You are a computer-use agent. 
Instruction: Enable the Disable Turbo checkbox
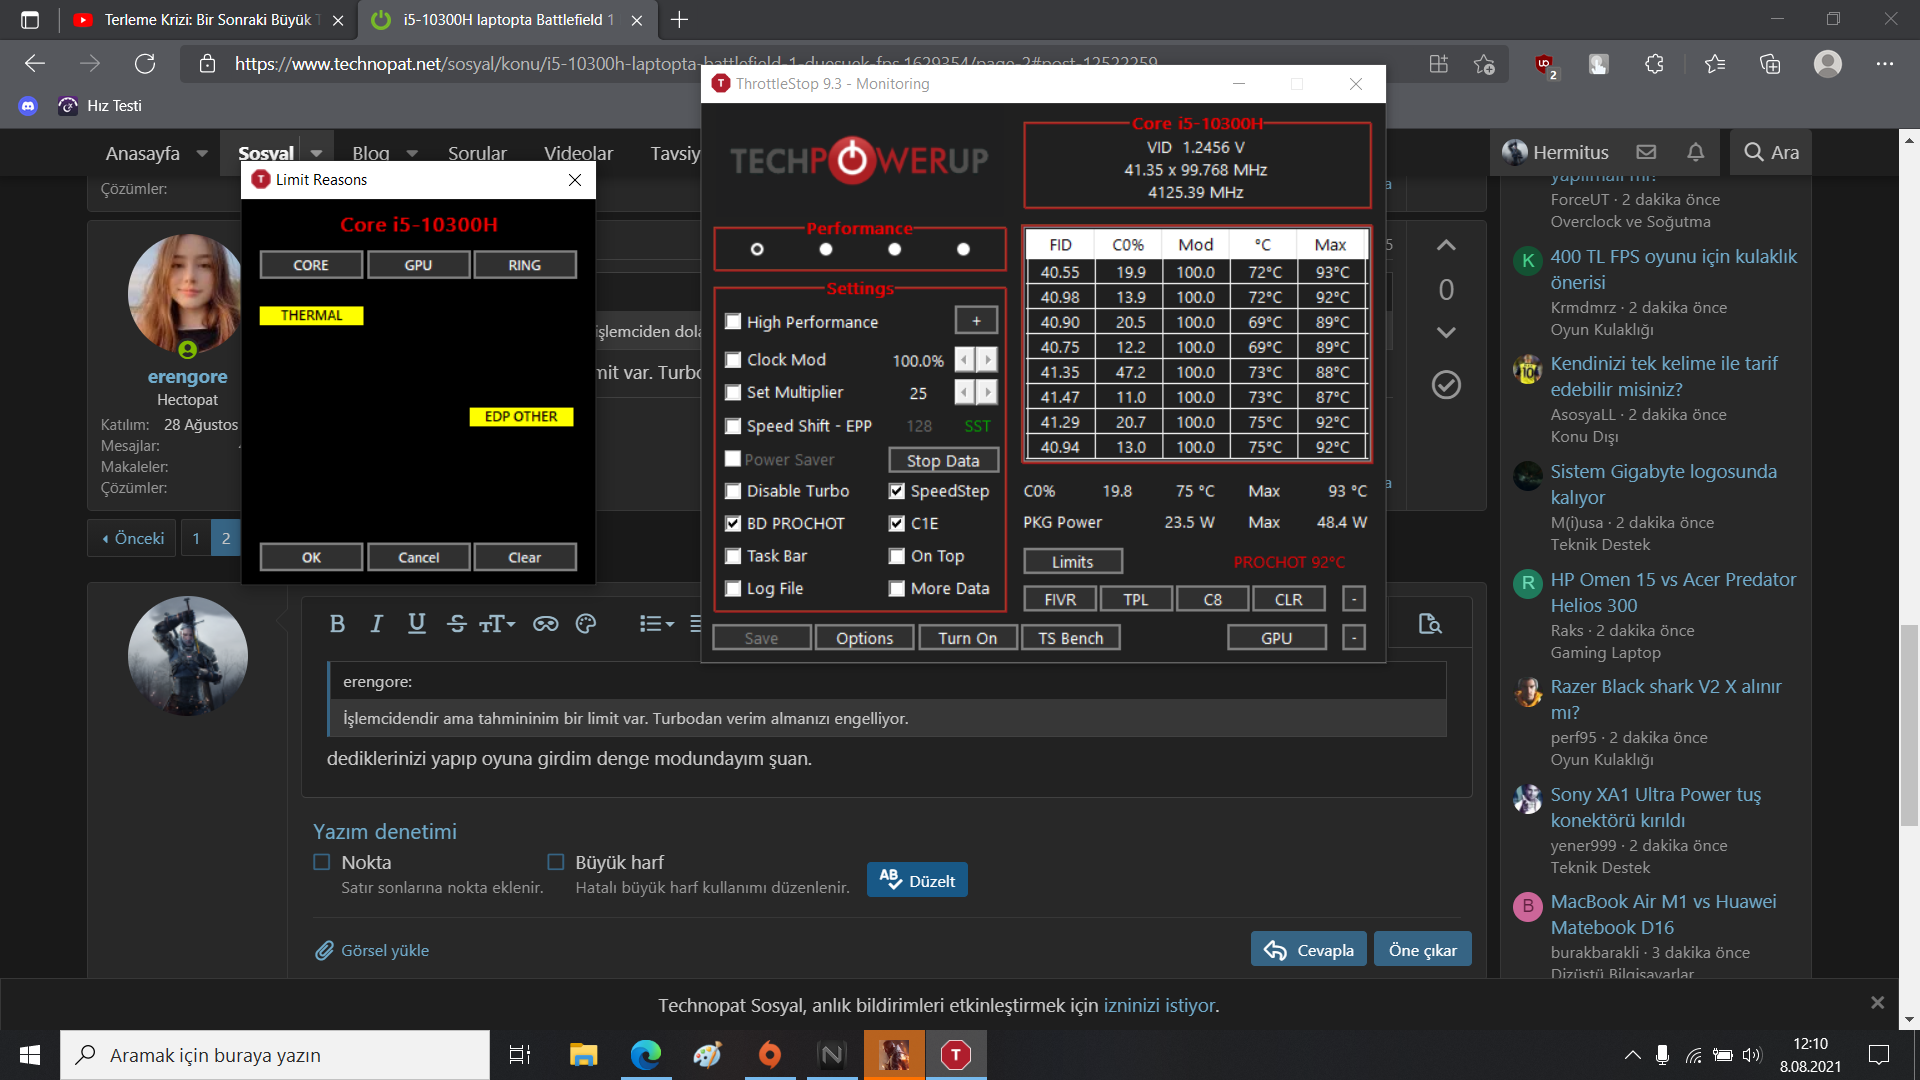(x=733, y=491)
